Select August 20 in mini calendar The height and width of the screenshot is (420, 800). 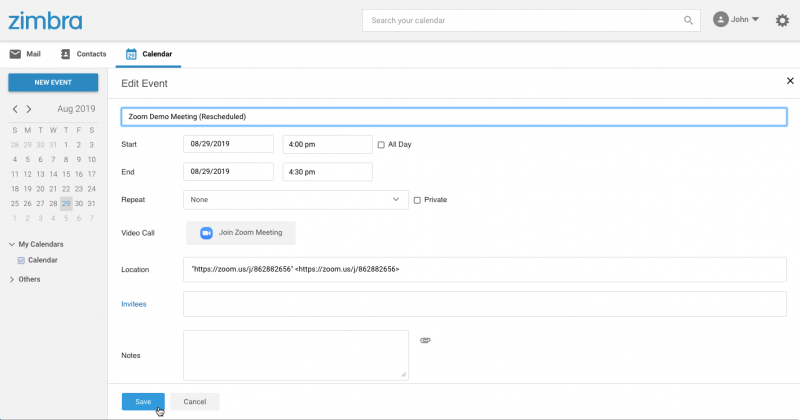pyautogui.click(x=40, y=189)
